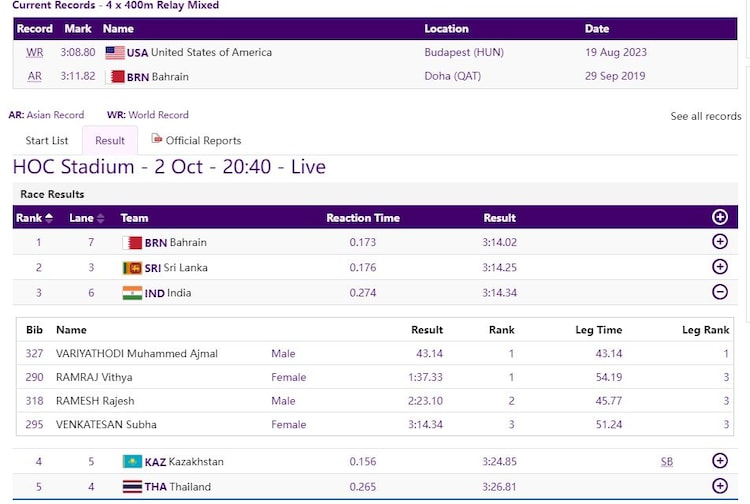Screen dimensions: 750x504
Task: Expand Bahrain team leg details
Action: [x=719, y=242]
